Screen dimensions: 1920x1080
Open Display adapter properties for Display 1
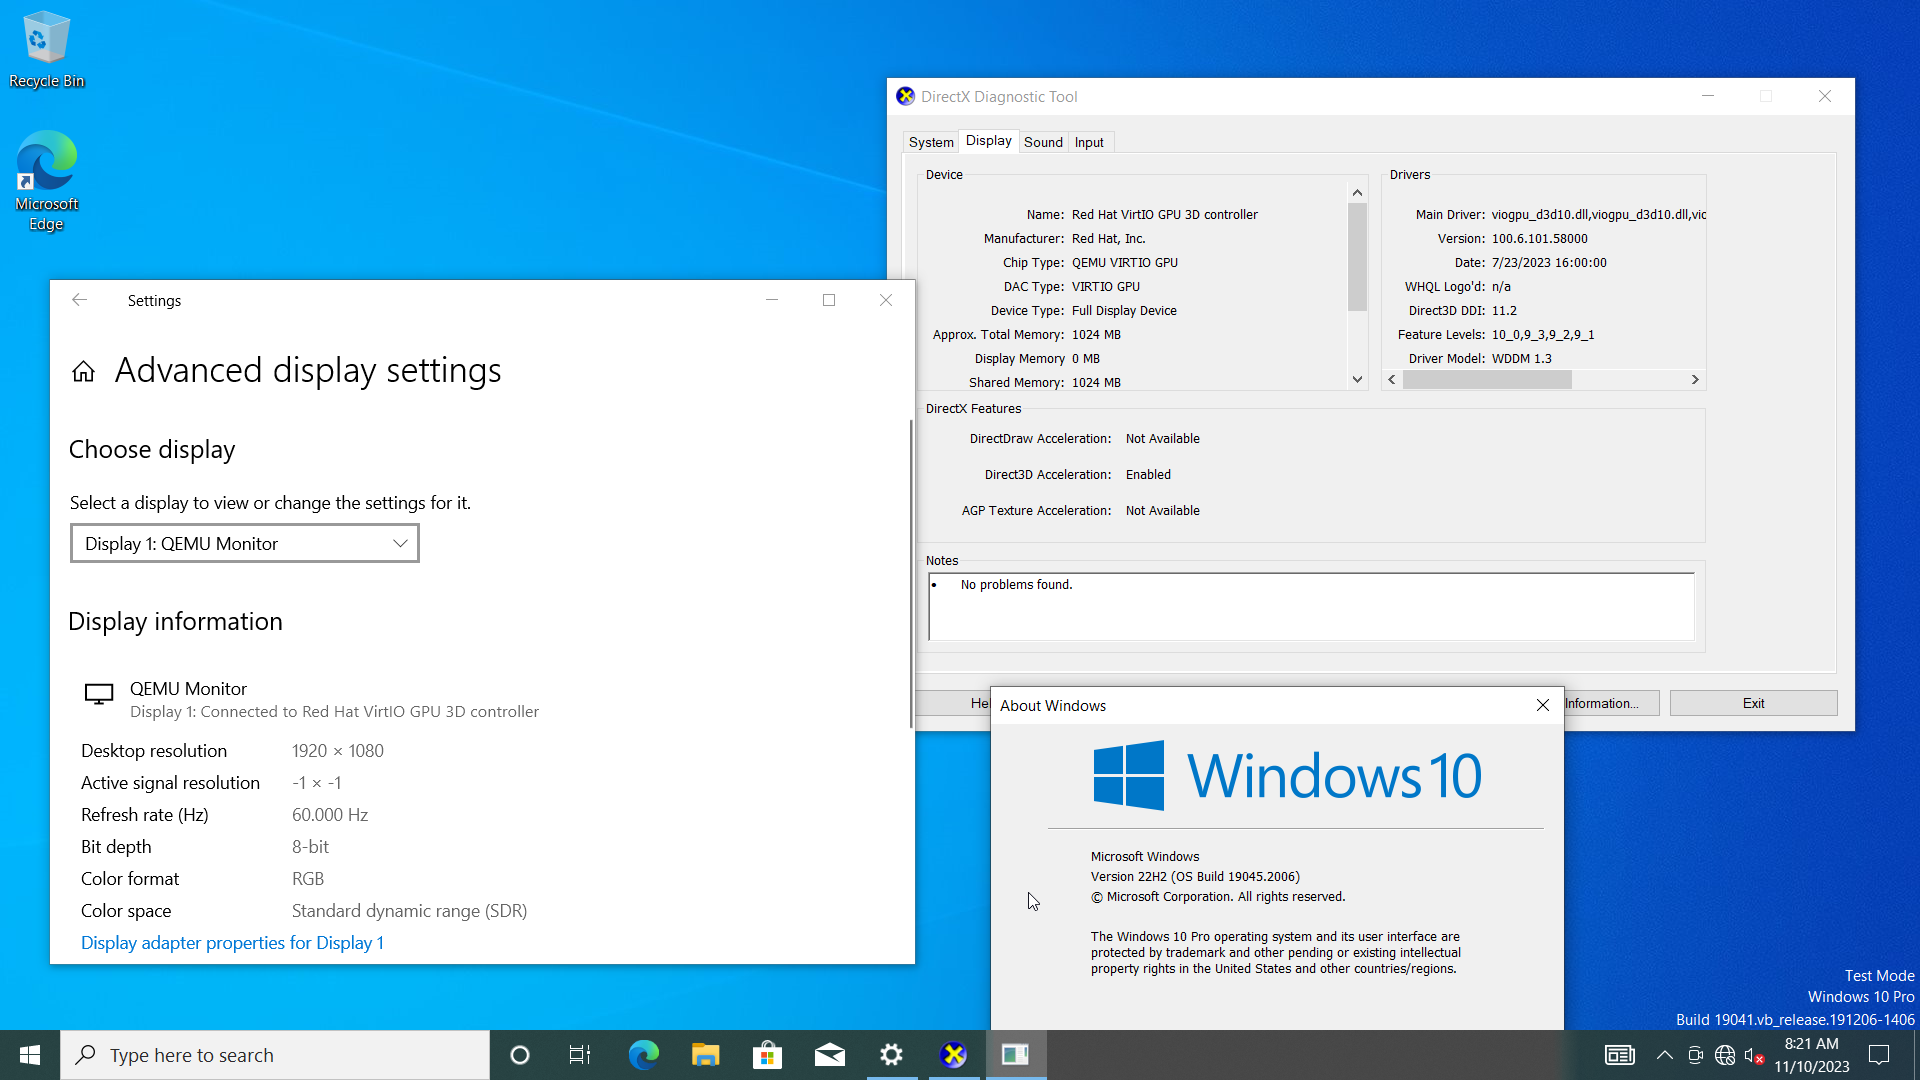[232, 943]
